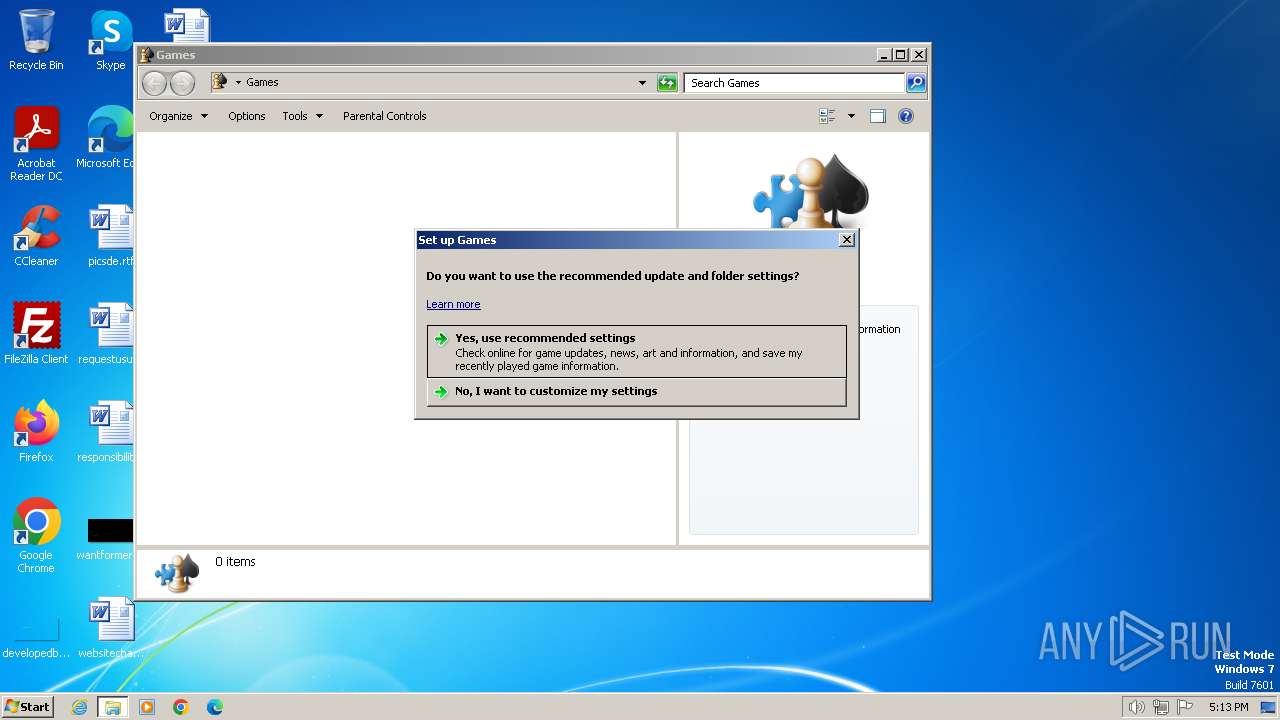Screen dimensions: 1280x720
Task: Click the 5:13 PM taskbar clock
Action: pos(1228,707)
